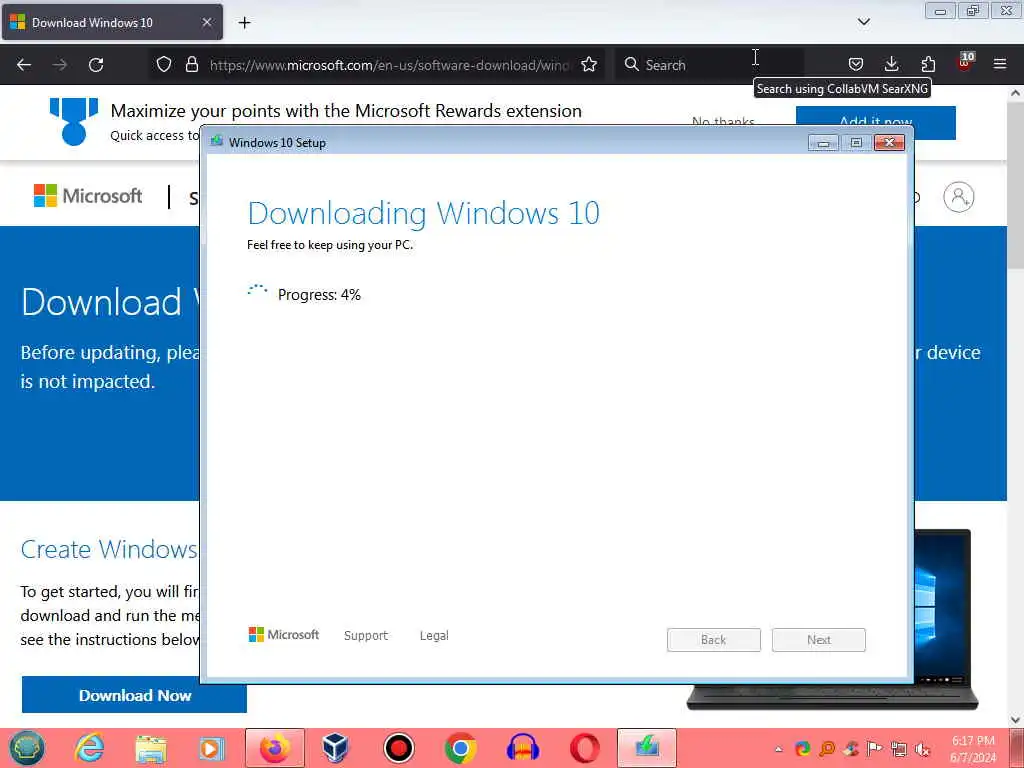Image resolution: width=1024 pixels, height=768 pixels.
Task: Launch Internet Explorer from taskbar
Action: click(x=89, y=748)
